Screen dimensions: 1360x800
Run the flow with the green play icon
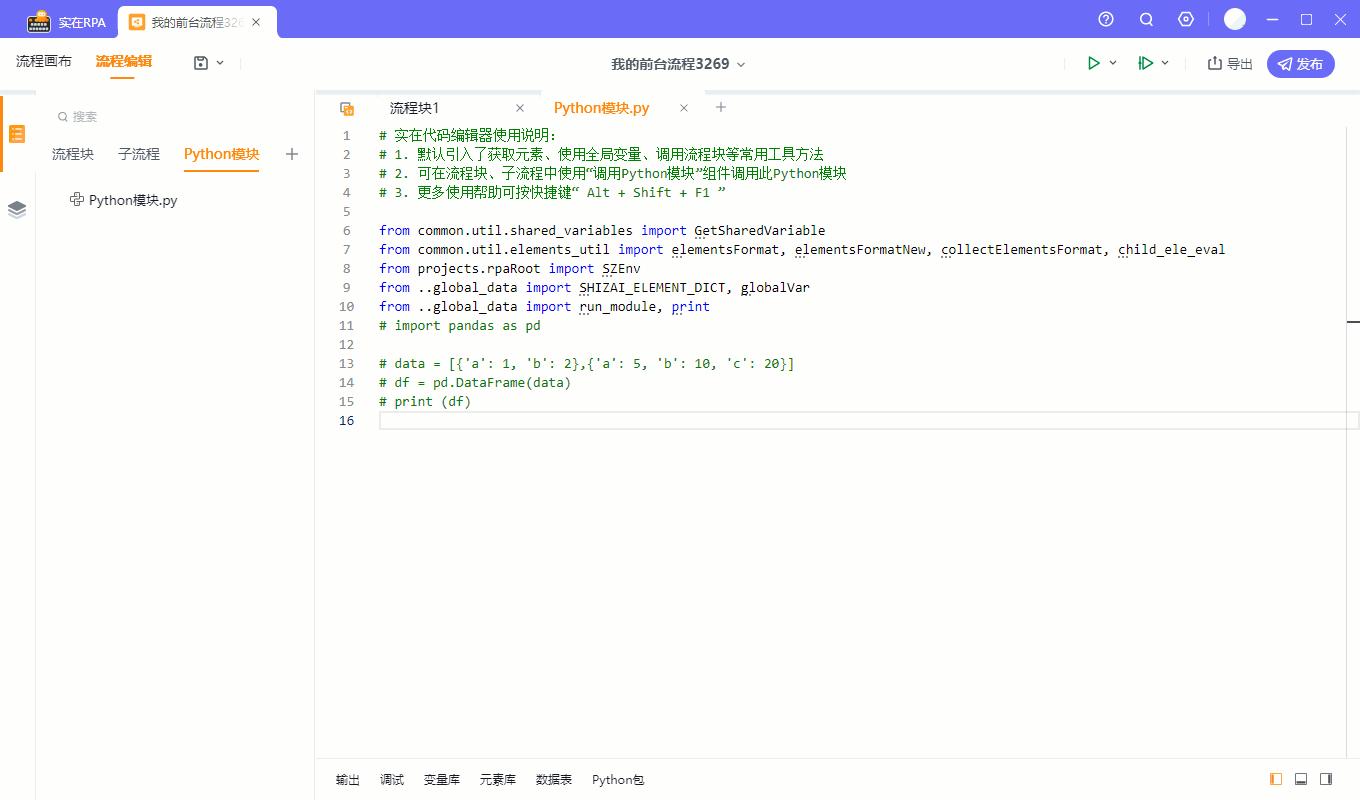1093,62
